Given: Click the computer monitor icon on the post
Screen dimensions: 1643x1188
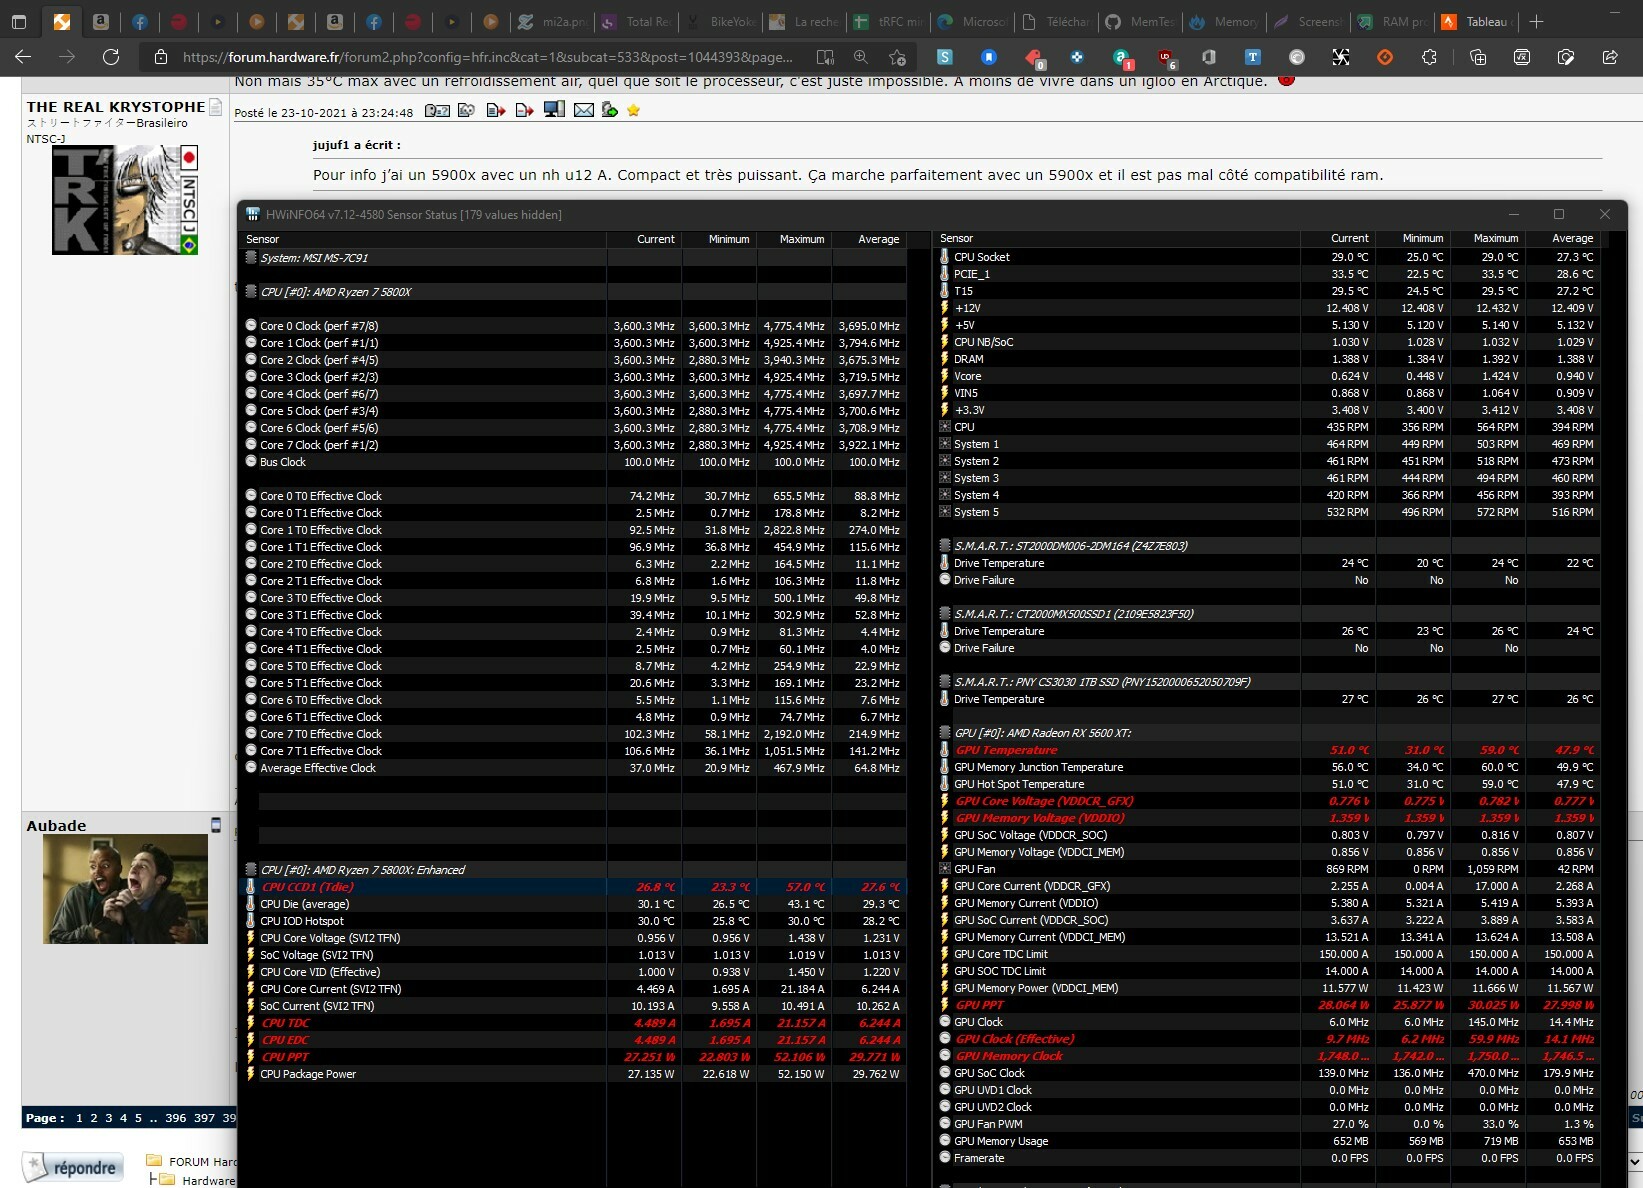Looking at the screenshot, I should (x=554, y=110).
